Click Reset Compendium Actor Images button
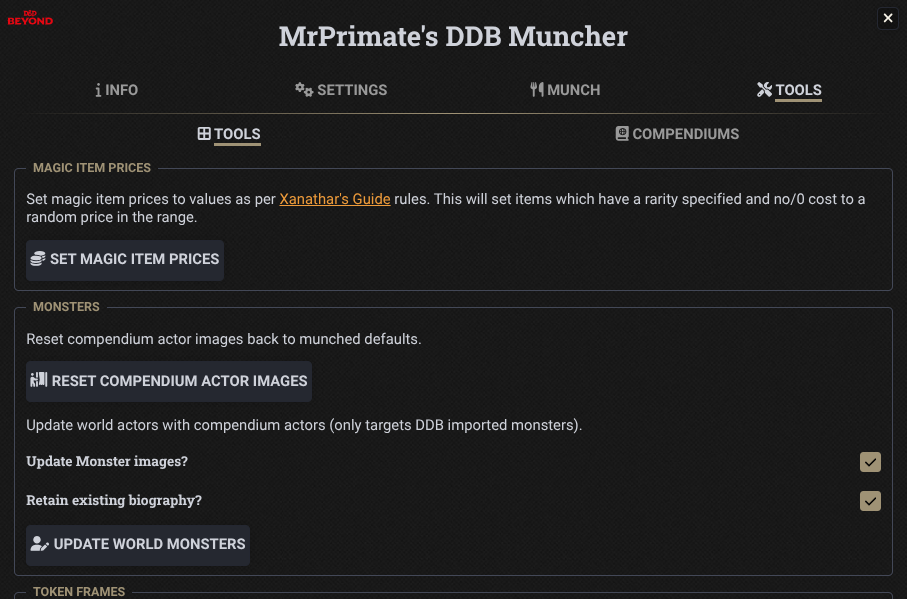 click(x=169, y=381)
